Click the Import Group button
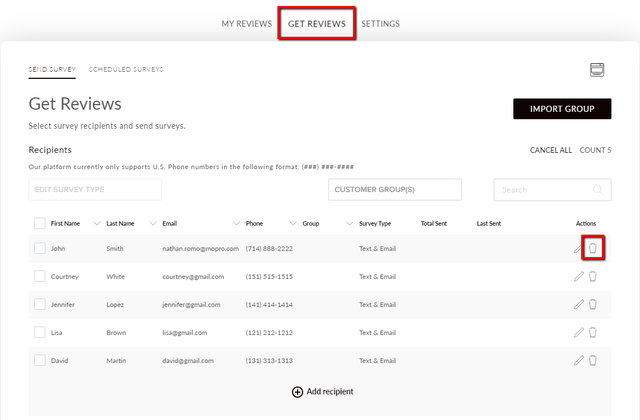This screenshot has height=420, width=640. 562,109
